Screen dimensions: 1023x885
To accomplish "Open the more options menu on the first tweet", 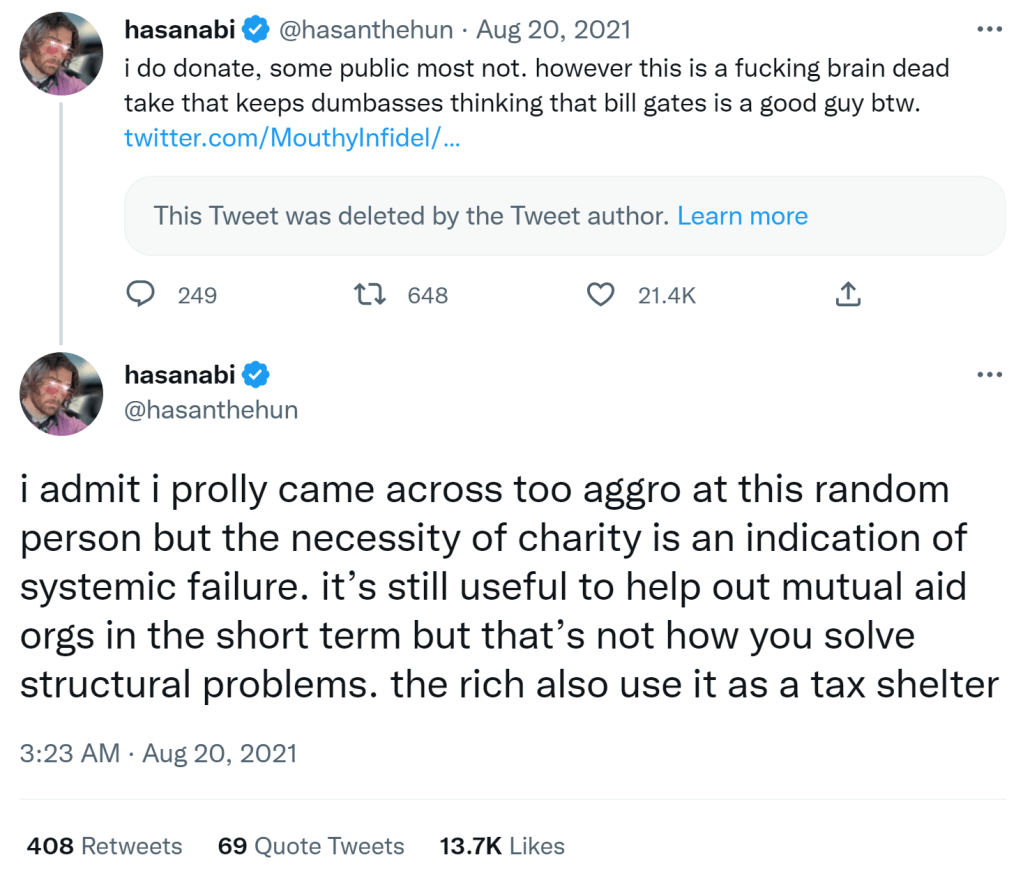I will (988, 29).
